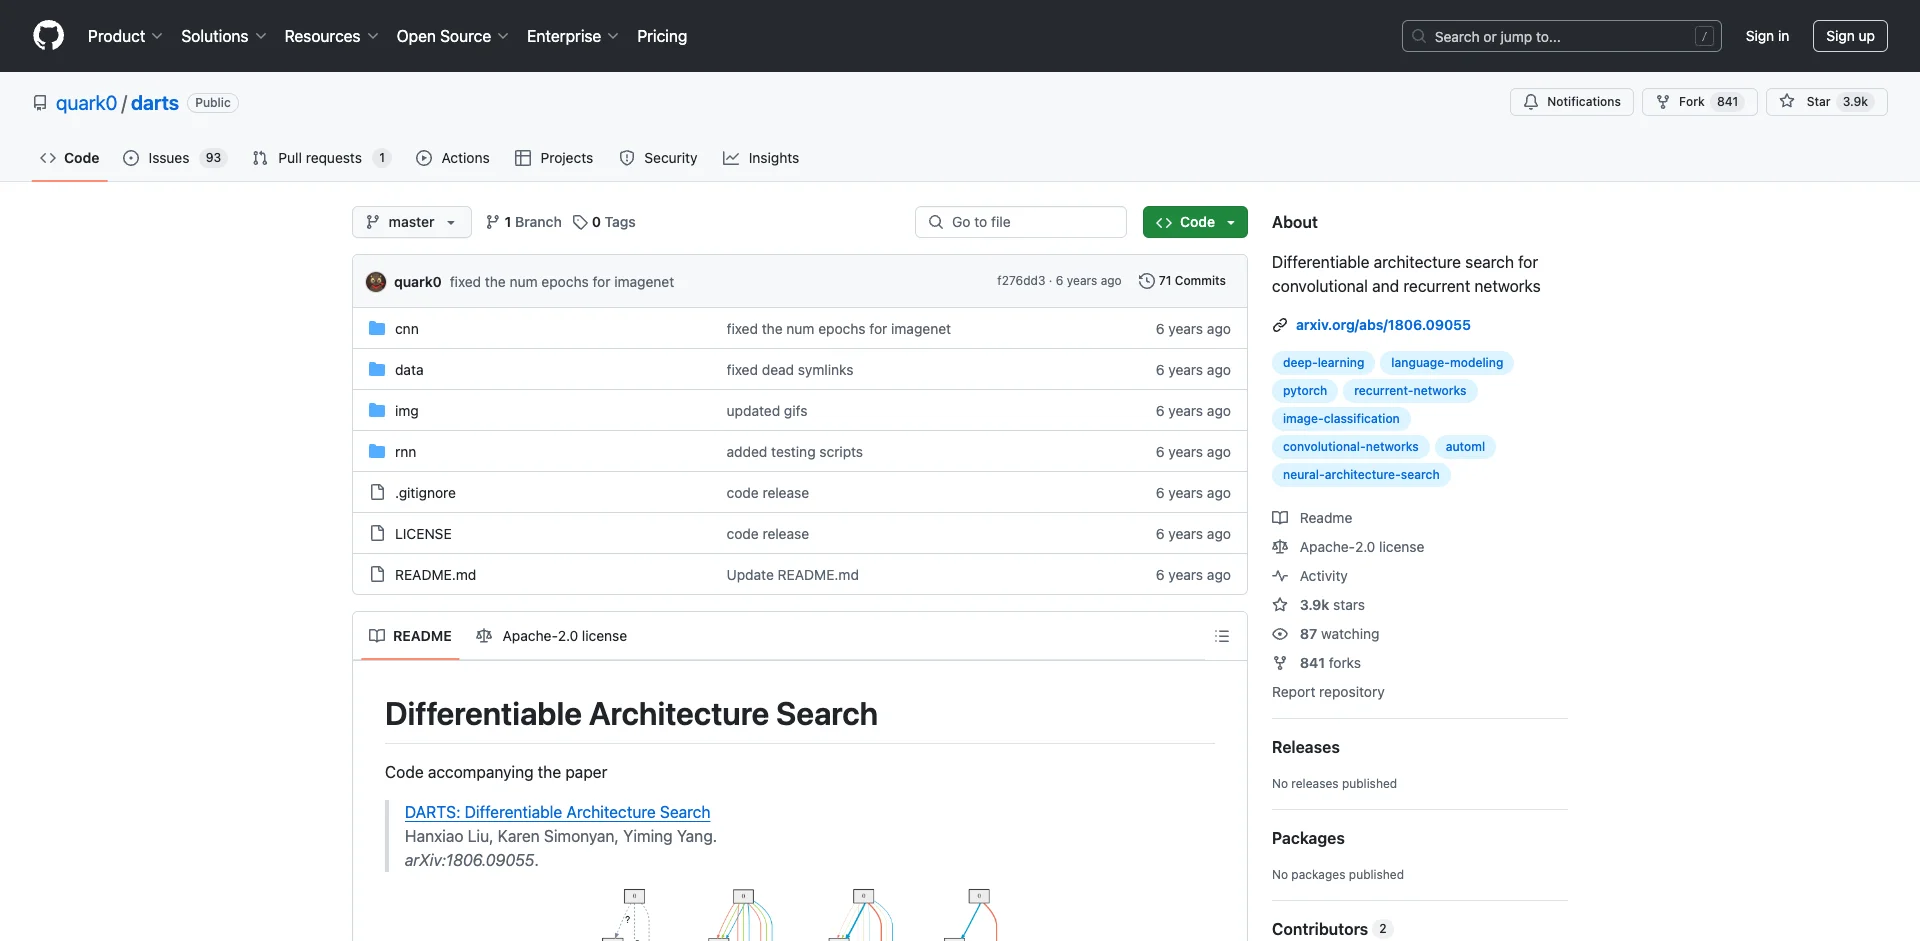Click the automl topic tag
Viewport: 1920px width, 941px height.
(x=1465, y=447)
